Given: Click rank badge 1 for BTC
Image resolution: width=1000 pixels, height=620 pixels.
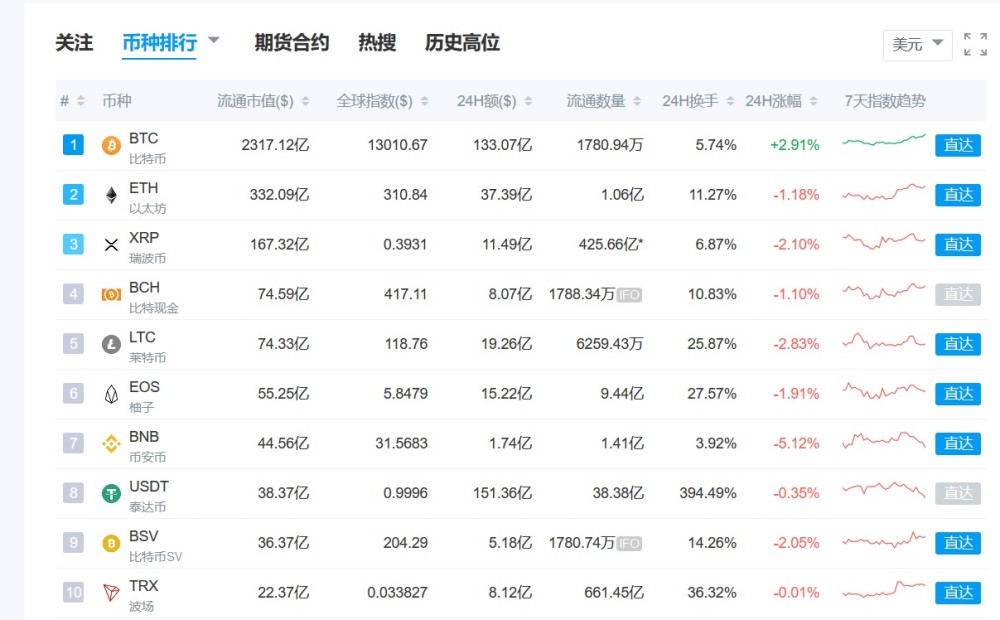Looking at the screenshot, I should (73, 145).
